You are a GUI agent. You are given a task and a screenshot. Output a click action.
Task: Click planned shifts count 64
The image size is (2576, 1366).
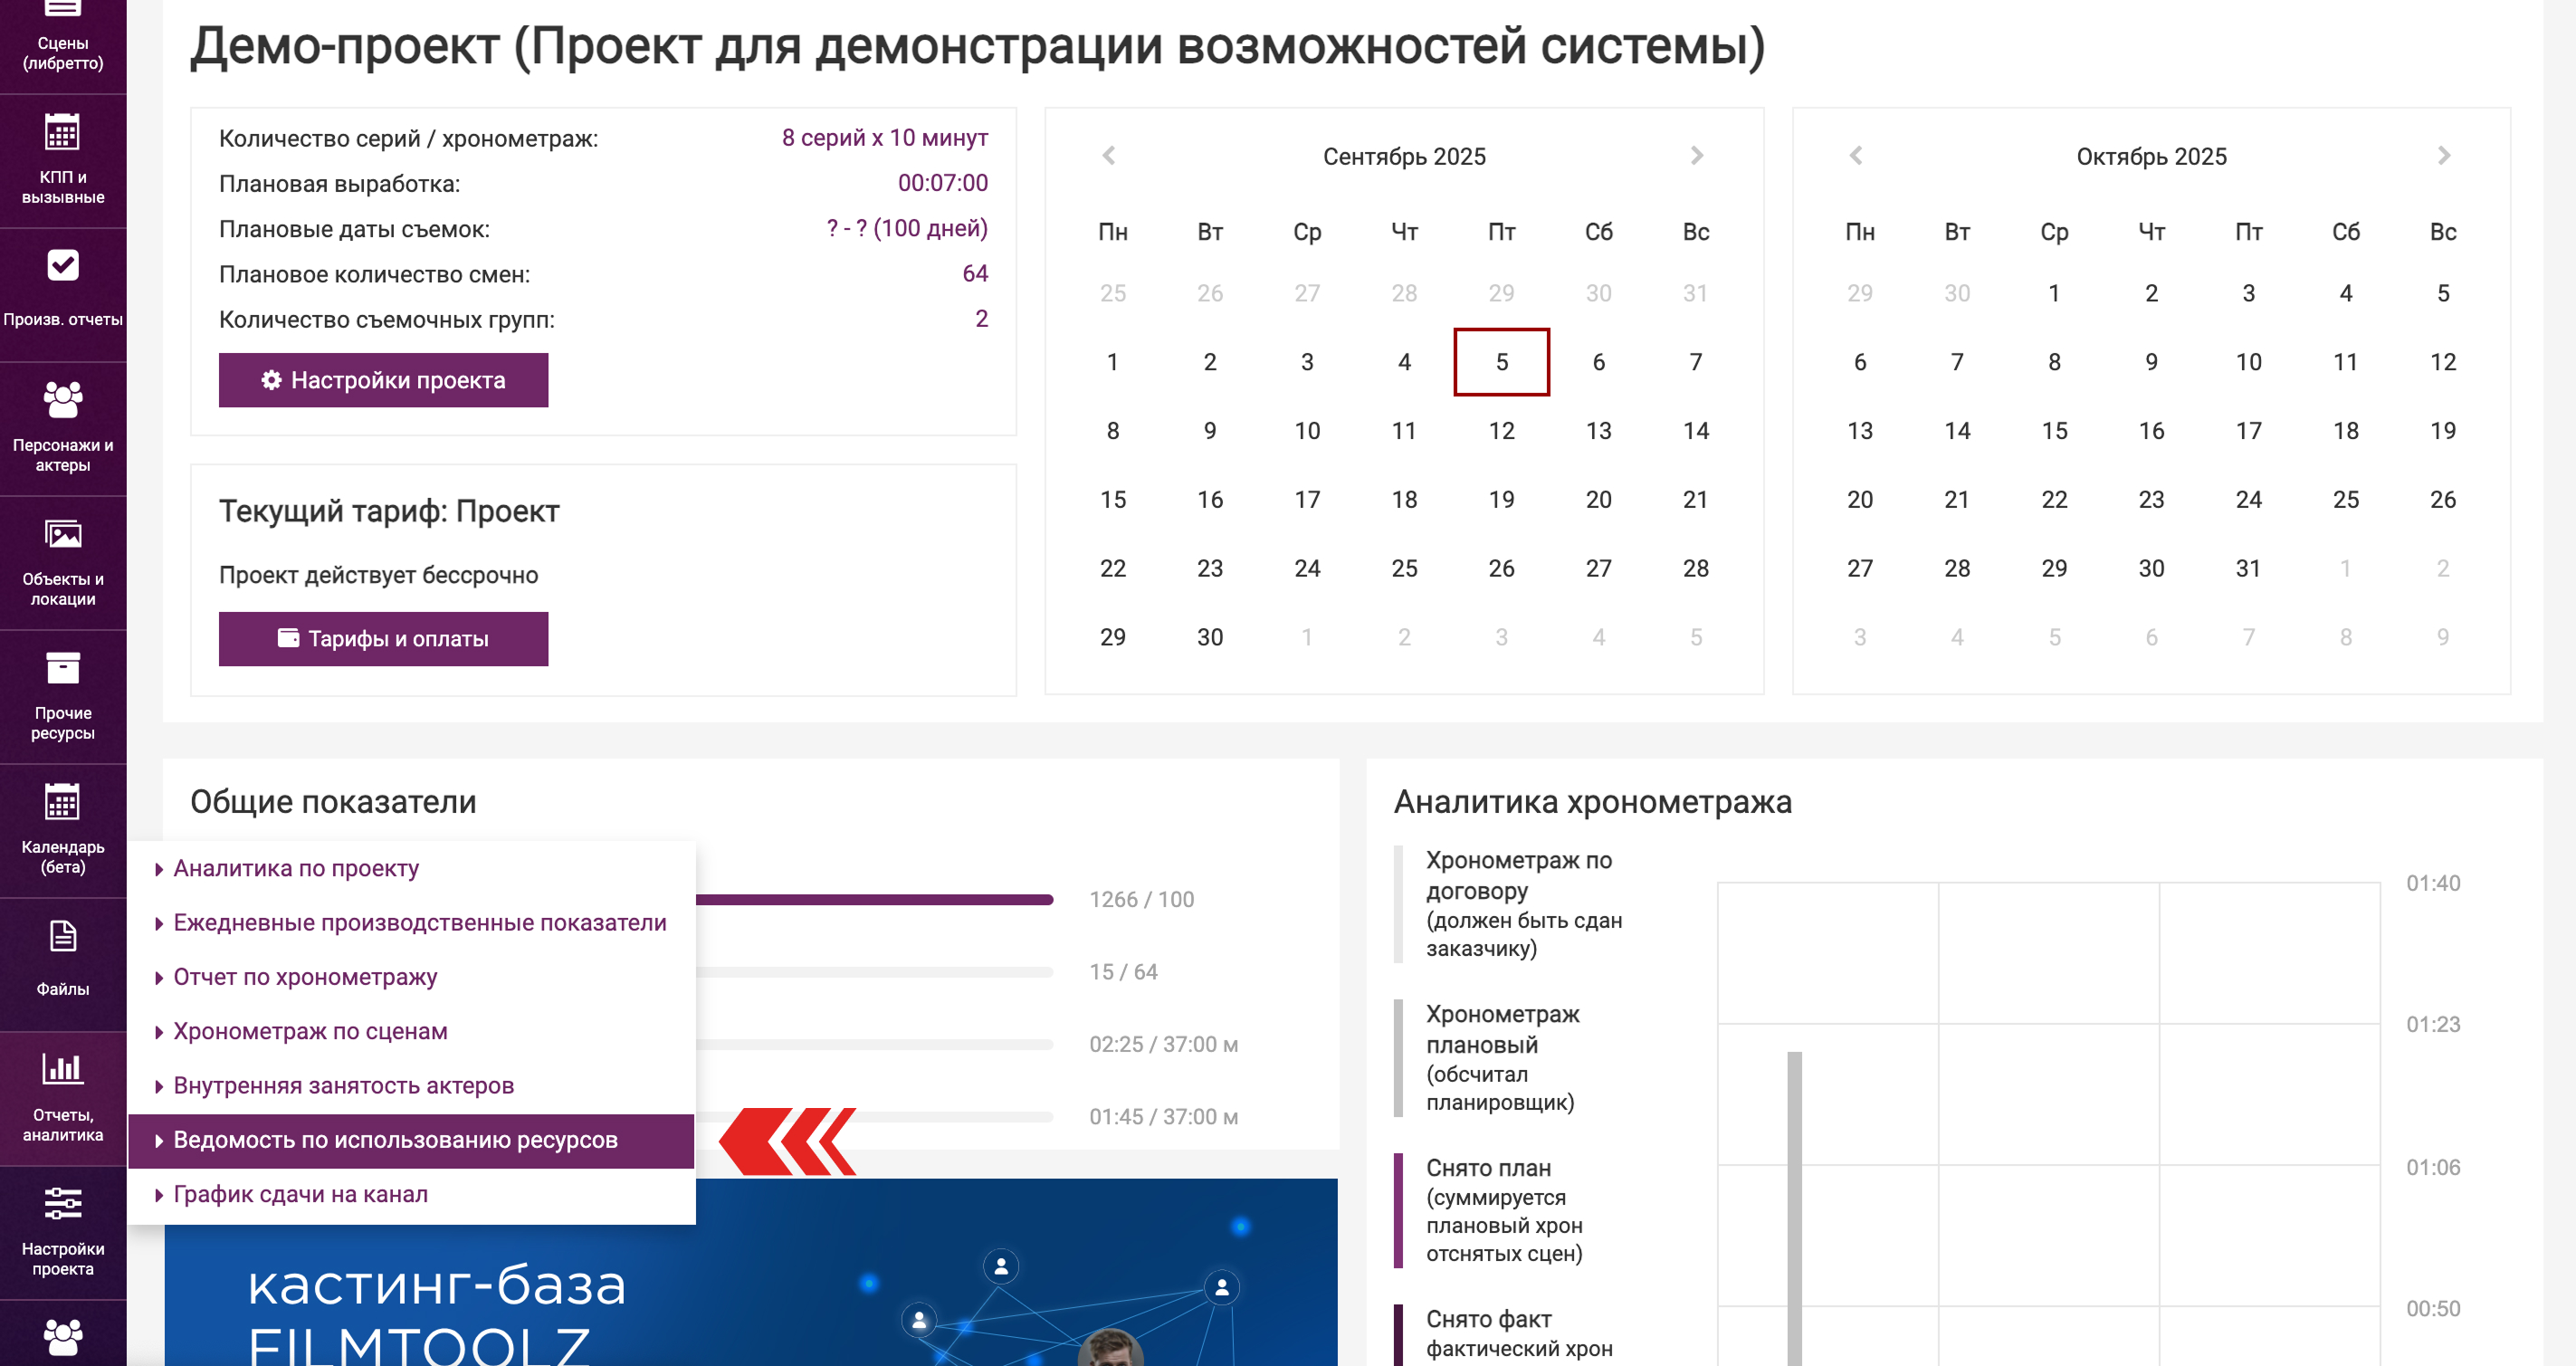[975, 273]
